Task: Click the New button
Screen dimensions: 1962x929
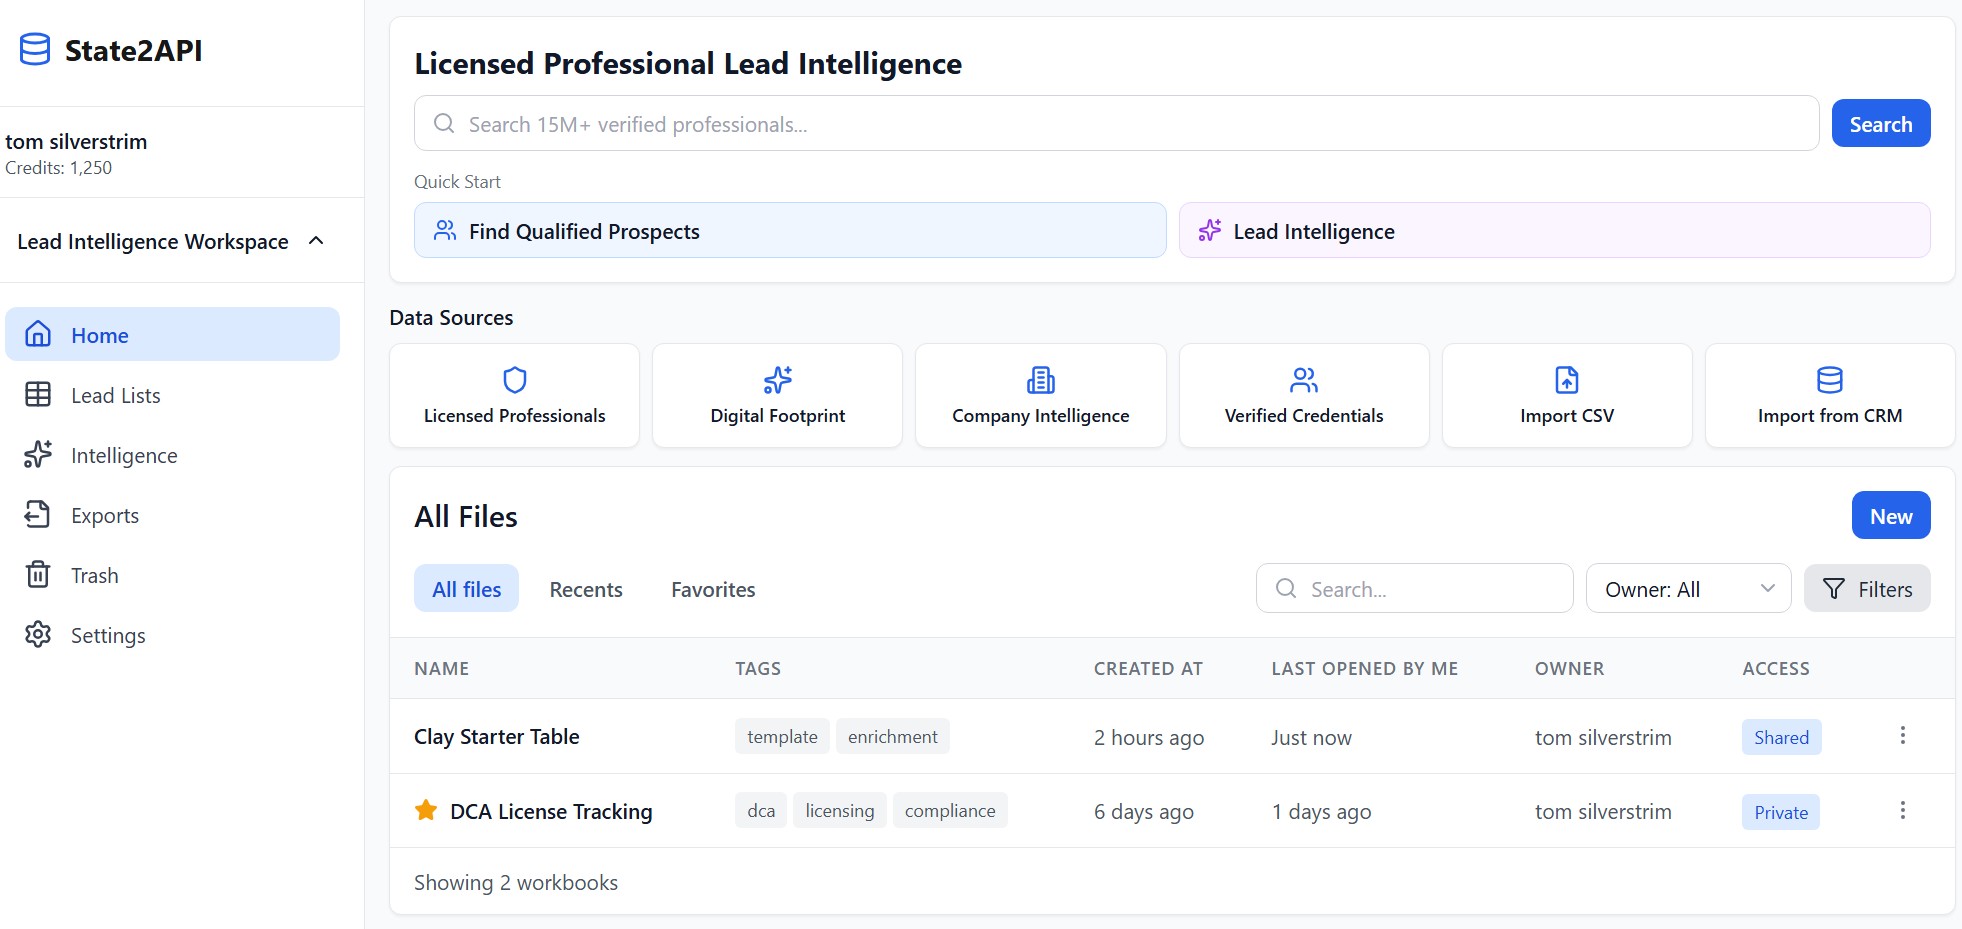Action: [1890, 515]
